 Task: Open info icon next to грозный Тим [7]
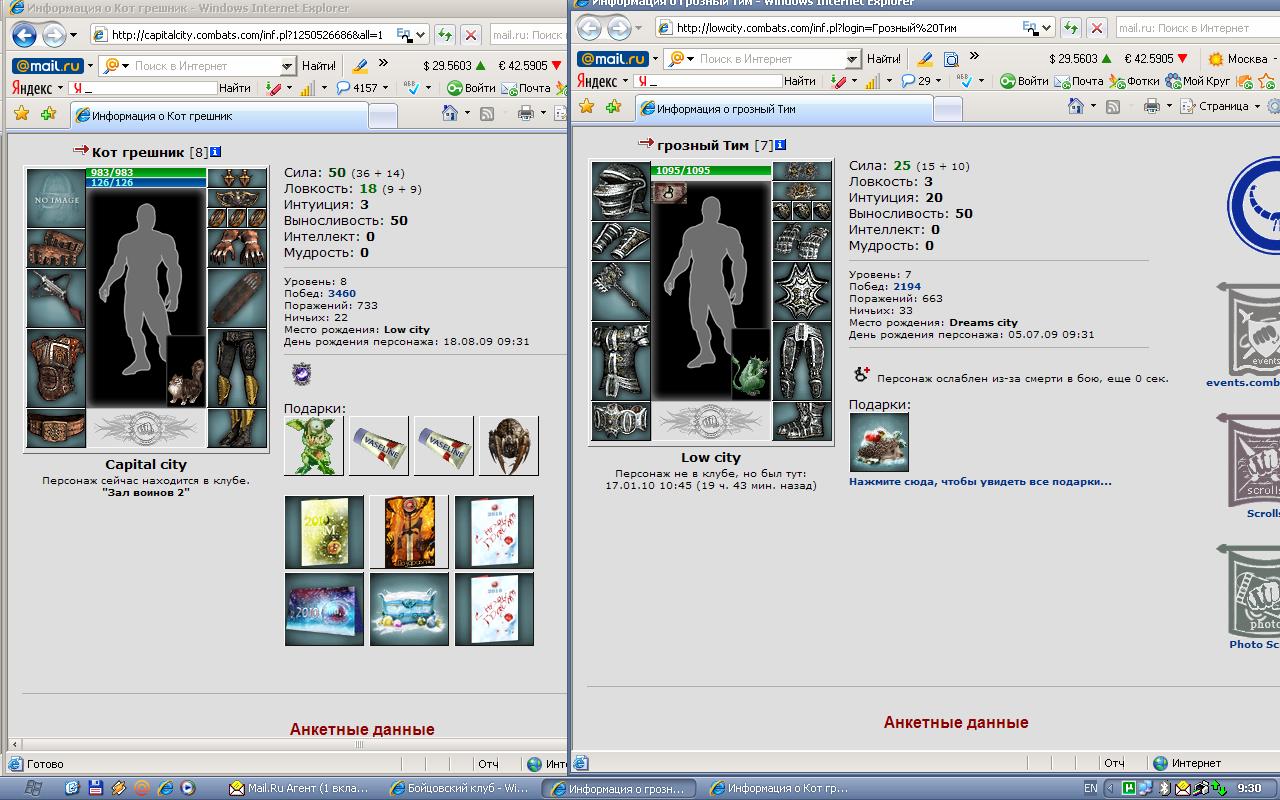[x=780, y=145]
